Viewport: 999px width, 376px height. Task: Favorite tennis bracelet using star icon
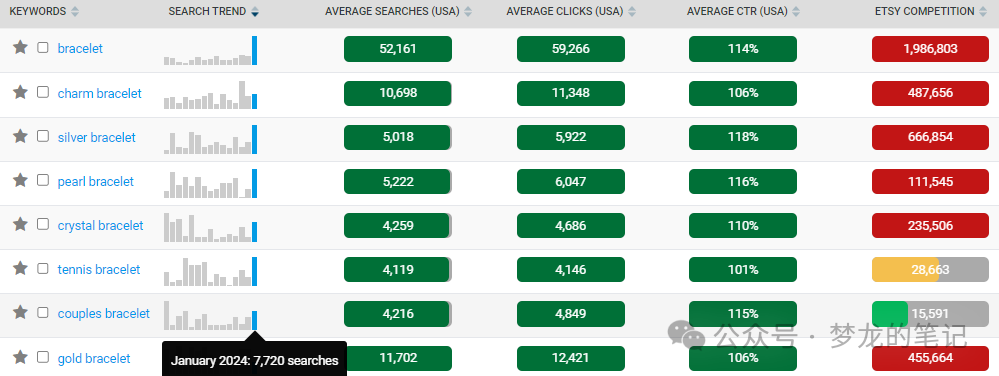(20, 268)
